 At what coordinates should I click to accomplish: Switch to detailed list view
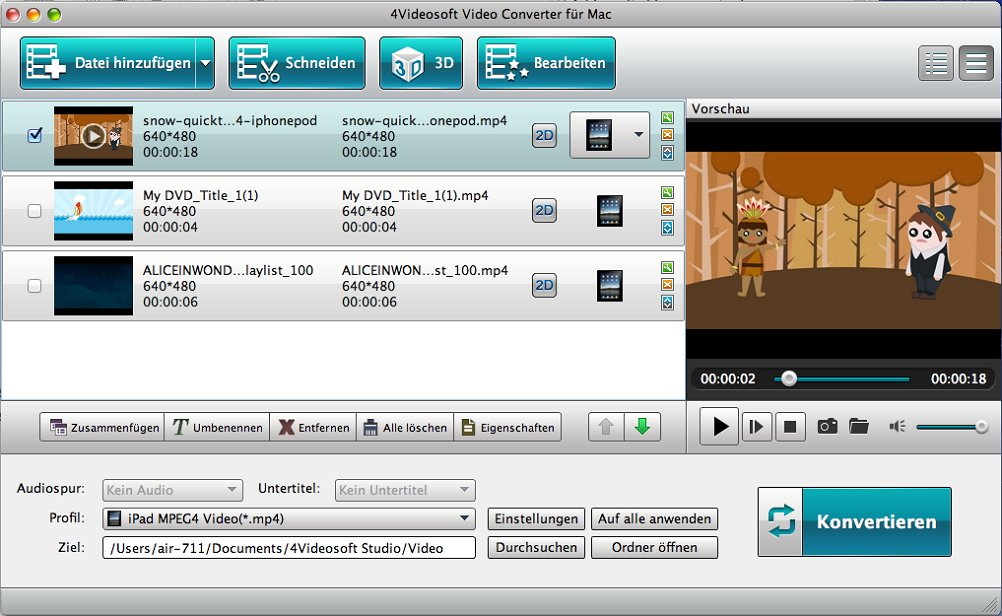(x=936, y=63)
